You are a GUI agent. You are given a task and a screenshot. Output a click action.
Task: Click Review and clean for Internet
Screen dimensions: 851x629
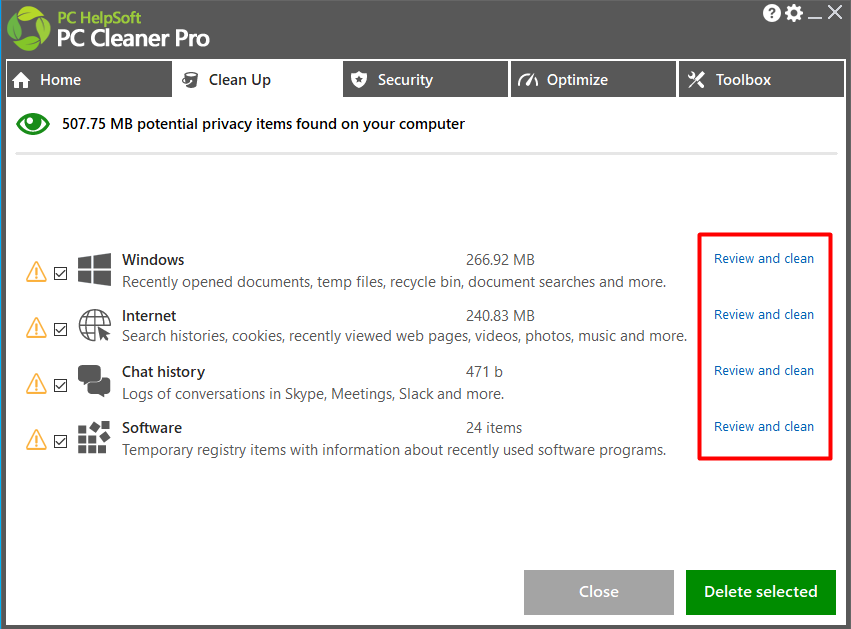(764, 315)
